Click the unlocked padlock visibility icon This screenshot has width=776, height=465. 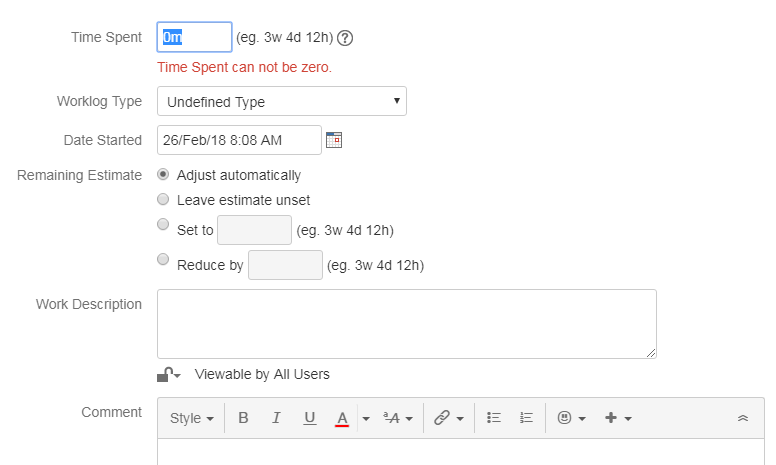click(169, 374)
